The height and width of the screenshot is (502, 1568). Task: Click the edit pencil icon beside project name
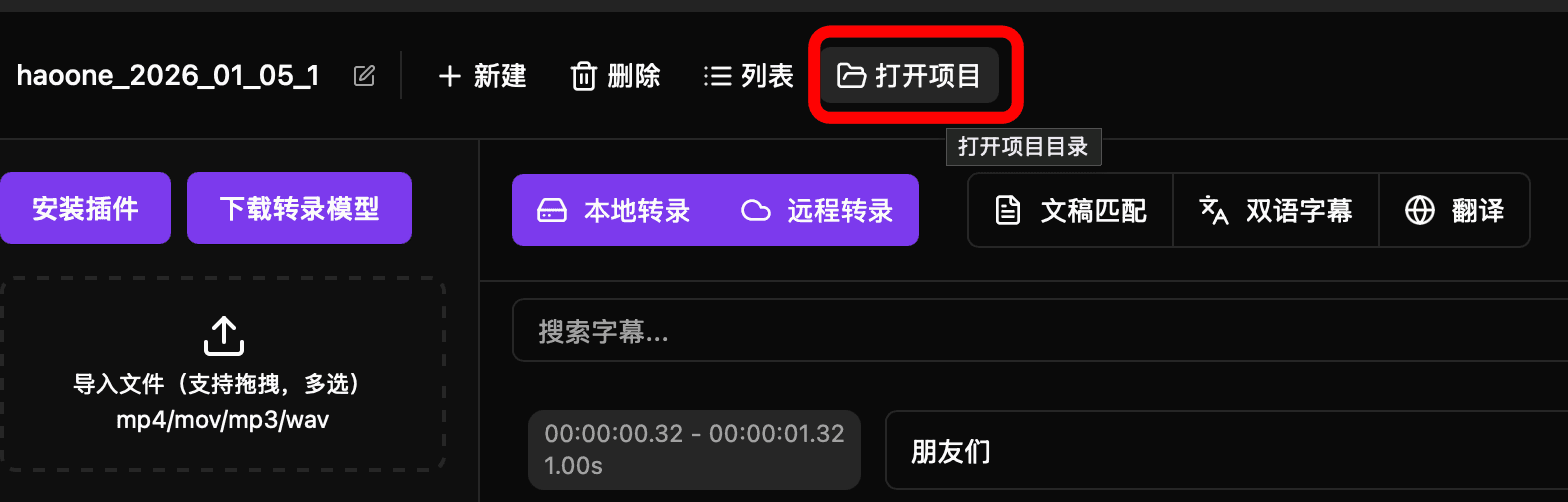365,76
